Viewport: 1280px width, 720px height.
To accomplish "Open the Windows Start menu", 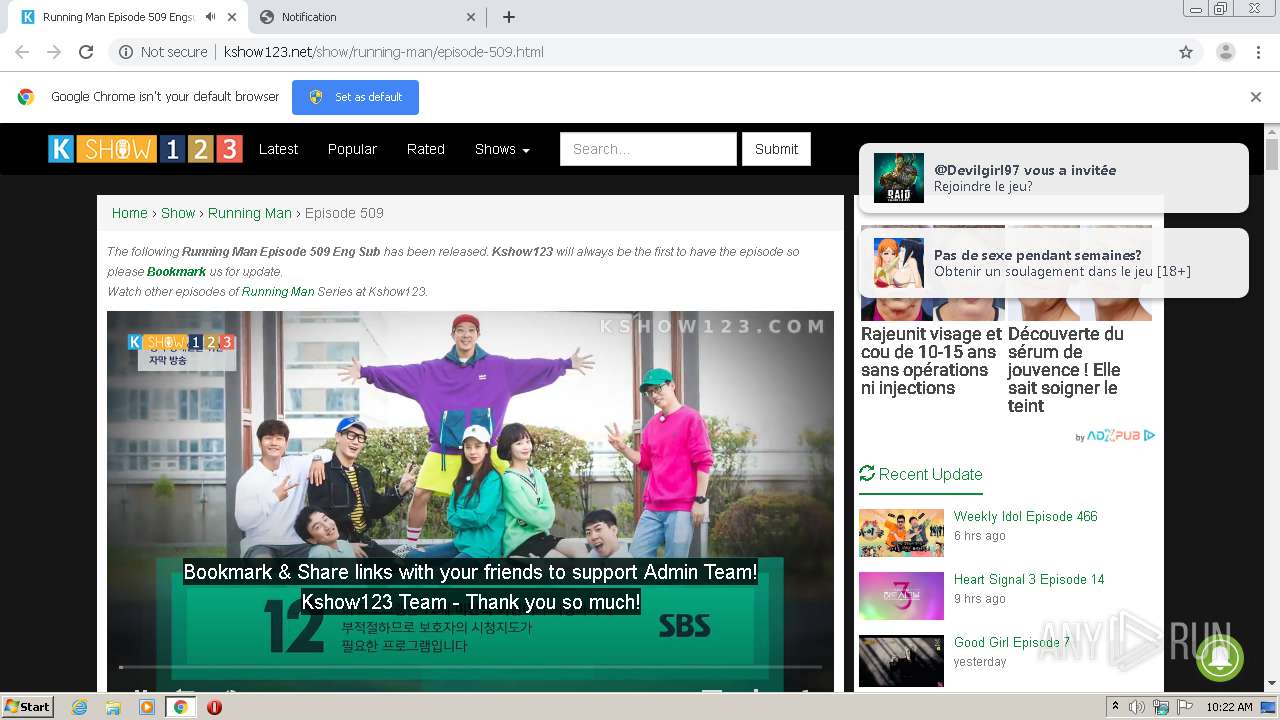I will tap(28, 706).
